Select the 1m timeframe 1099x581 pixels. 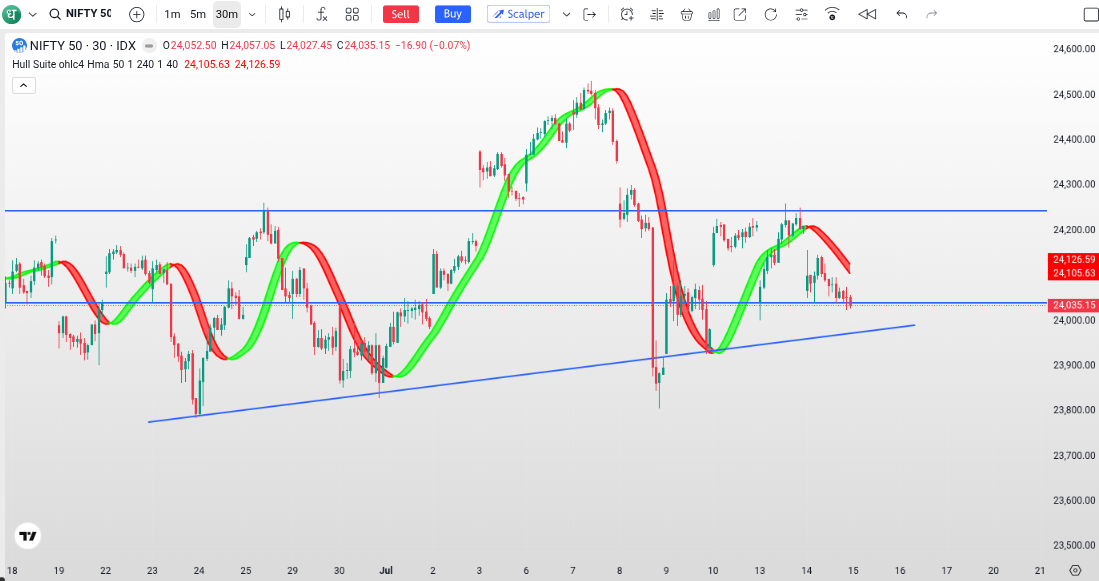pyautogui.click(x=172, y=14)
